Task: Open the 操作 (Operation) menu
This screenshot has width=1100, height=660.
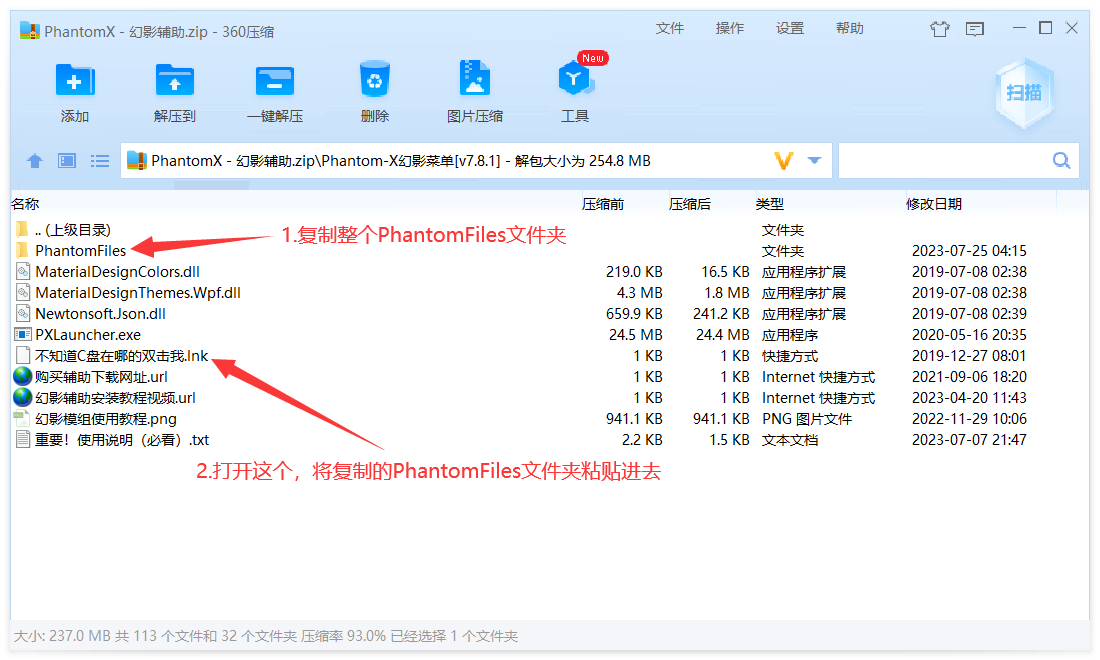Action: click(x=730, y=28)
